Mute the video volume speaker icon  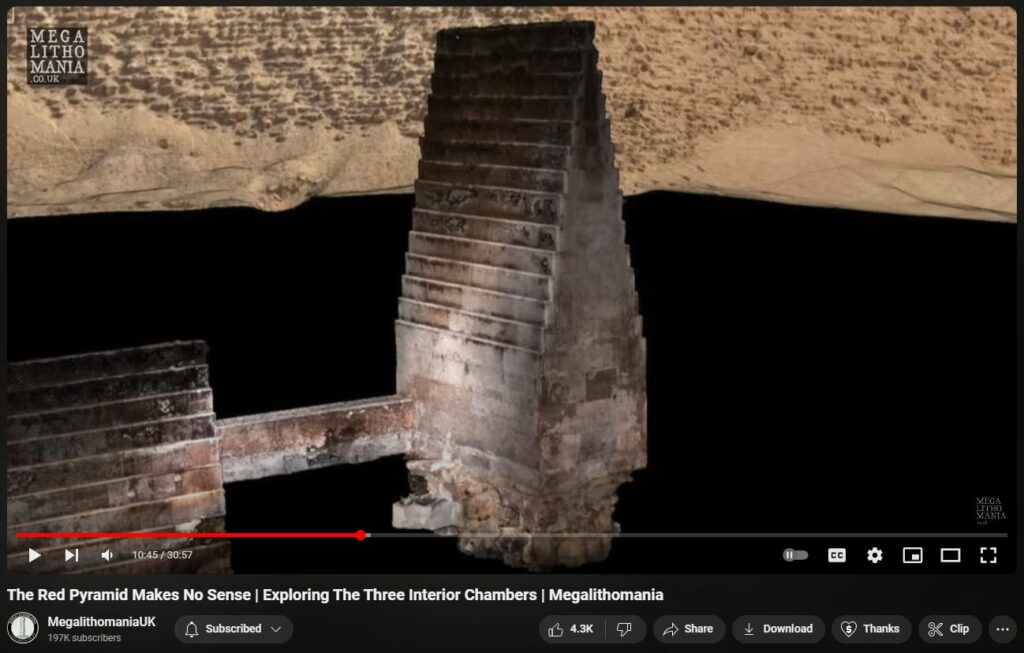tap(107, 555)
